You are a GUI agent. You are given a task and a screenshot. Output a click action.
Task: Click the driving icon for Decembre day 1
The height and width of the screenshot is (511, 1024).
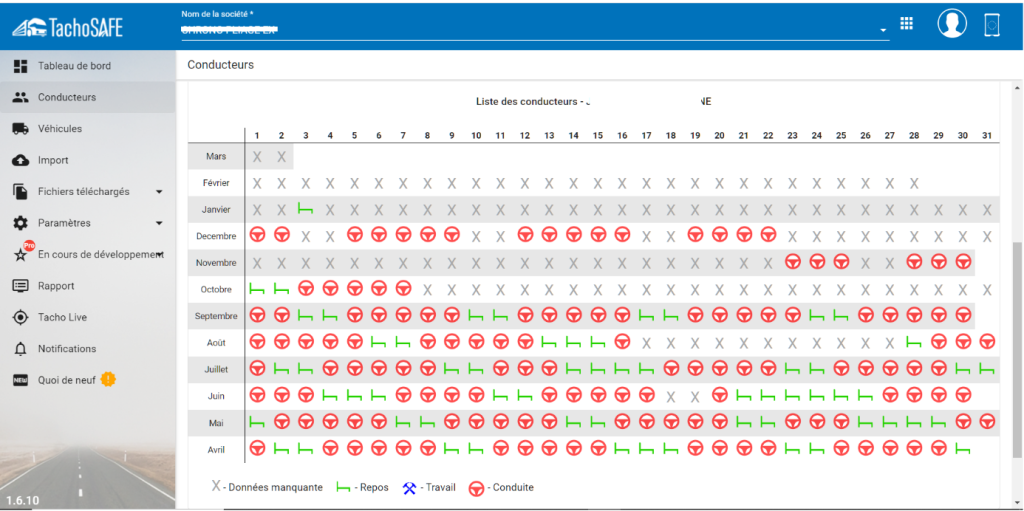(x=257, y=235)
